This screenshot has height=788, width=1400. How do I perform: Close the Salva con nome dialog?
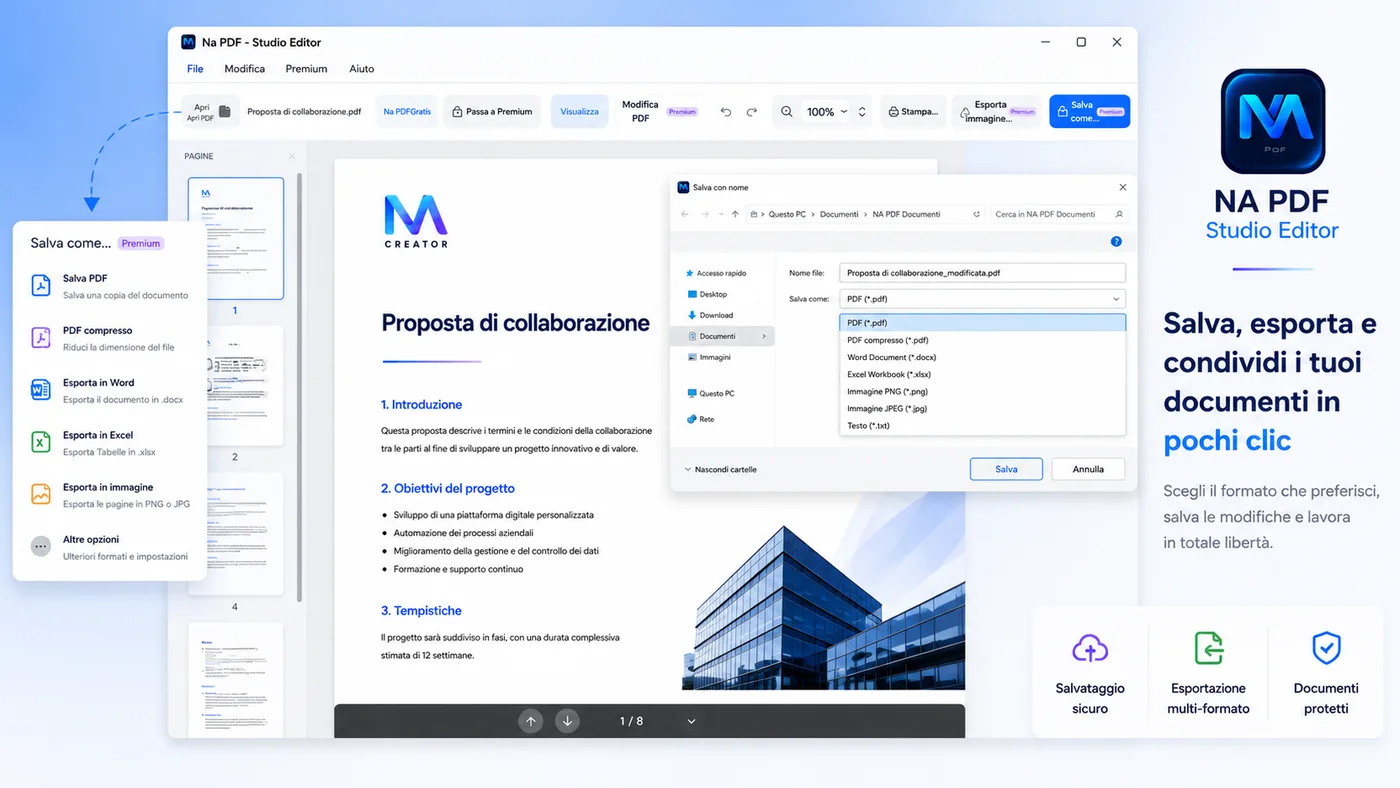pyautogui.click(x=1122, y=187)
